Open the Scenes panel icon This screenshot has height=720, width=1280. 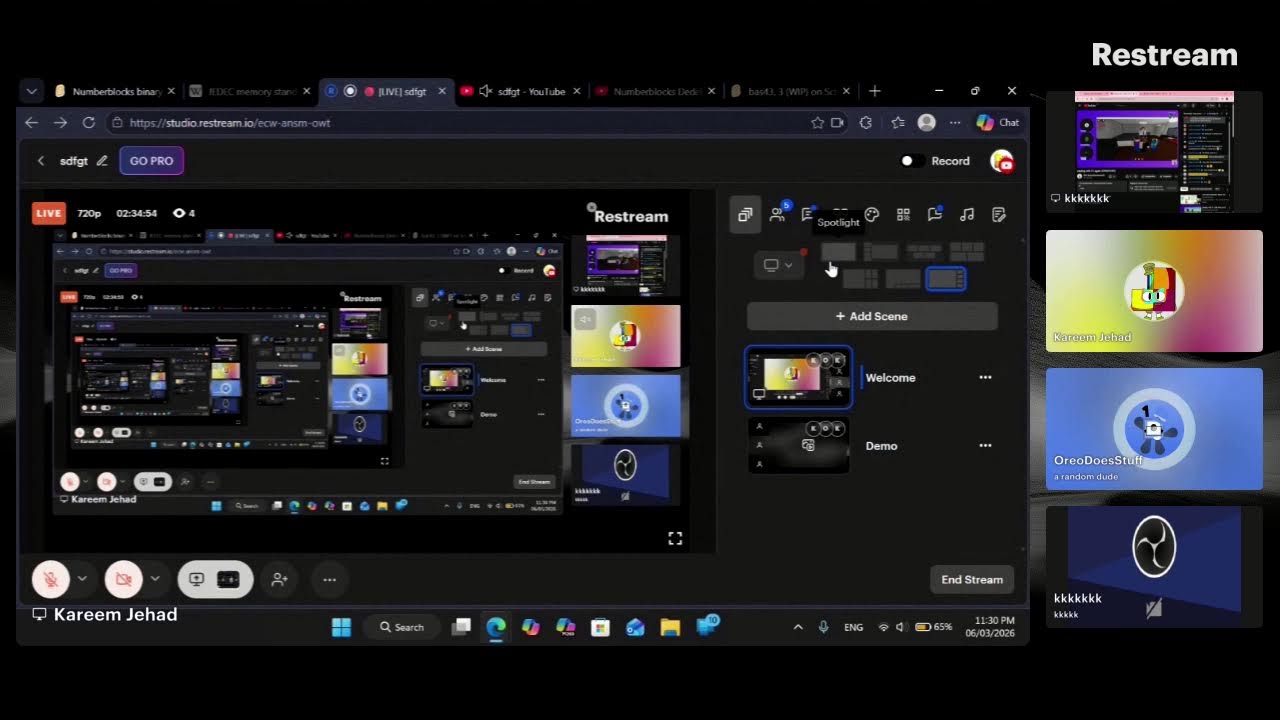coord(745,214)
